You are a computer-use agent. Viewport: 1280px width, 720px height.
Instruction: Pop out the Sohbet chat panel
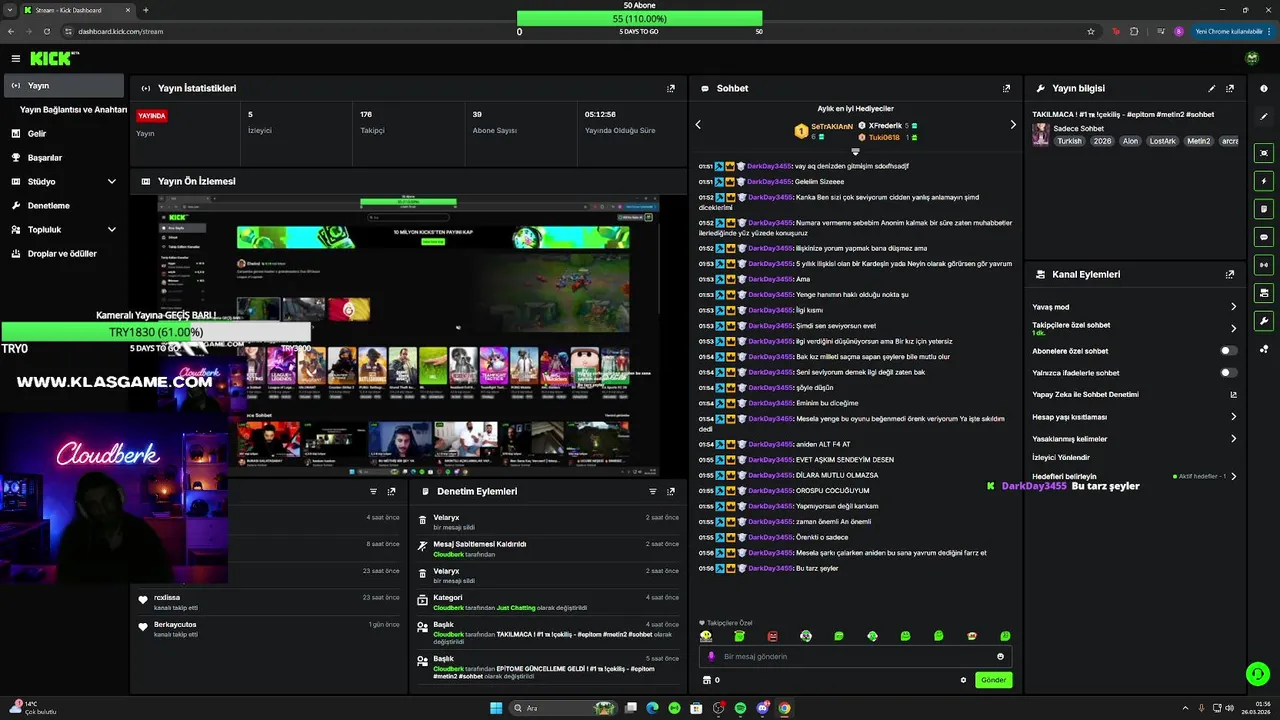coord(1006,88)
